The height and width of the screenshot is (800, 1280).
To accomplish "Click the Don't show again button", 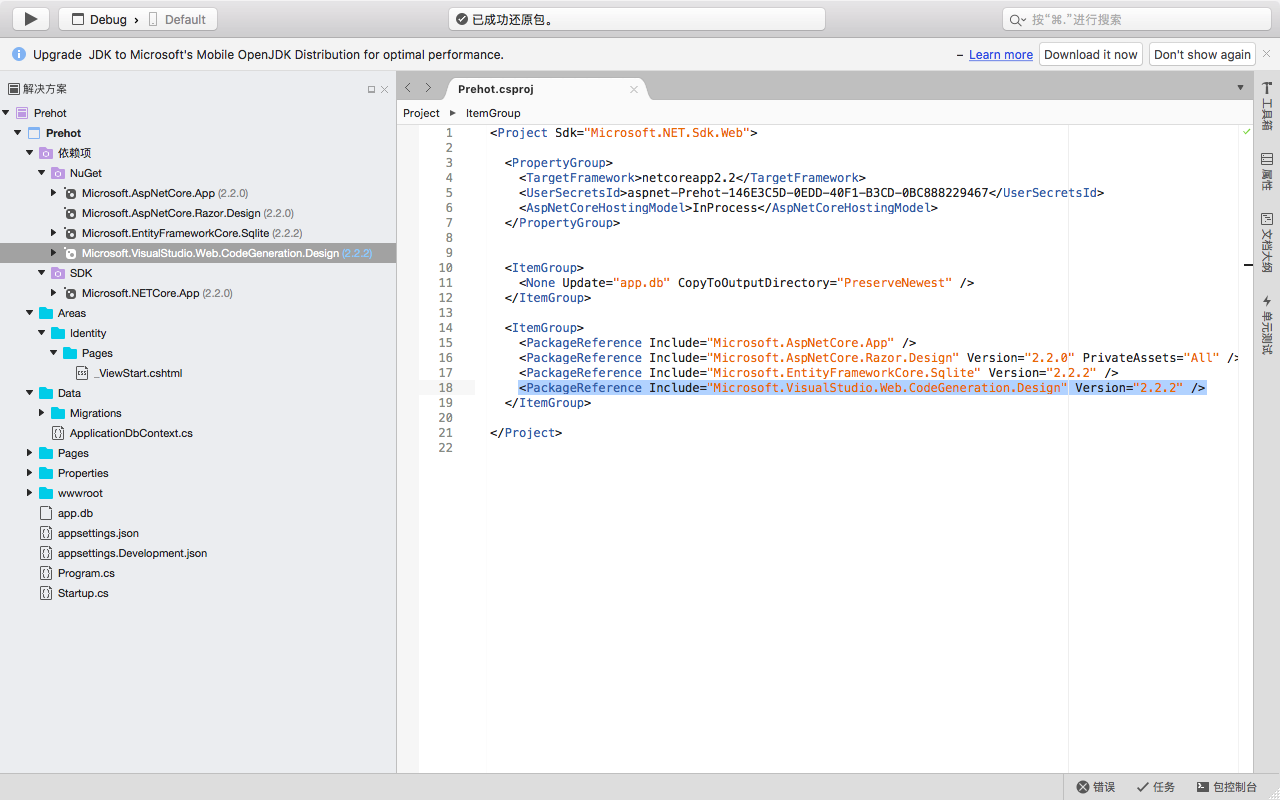I will [x=1202, y=55].
